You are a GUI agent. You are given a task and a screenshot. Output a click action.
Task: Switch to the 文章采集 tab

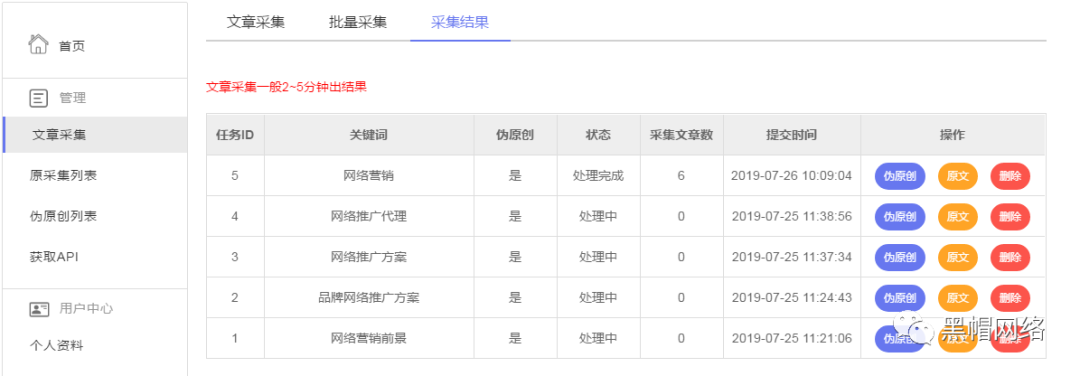256,22
